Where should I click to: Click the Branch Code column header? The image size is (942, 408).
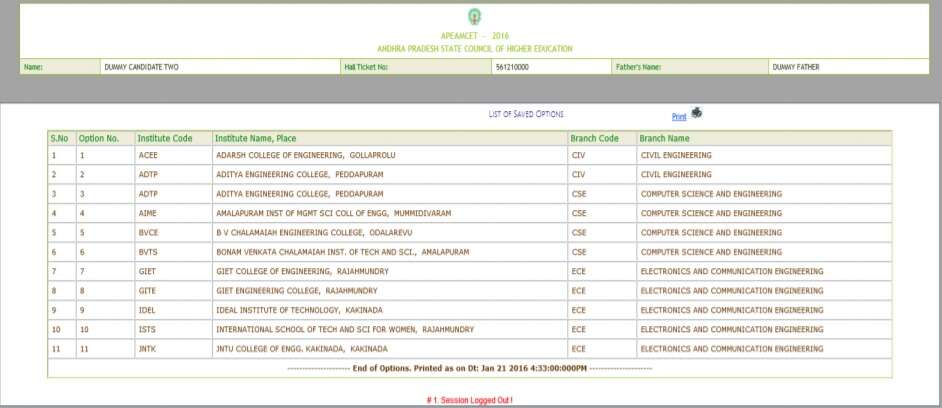594,138
